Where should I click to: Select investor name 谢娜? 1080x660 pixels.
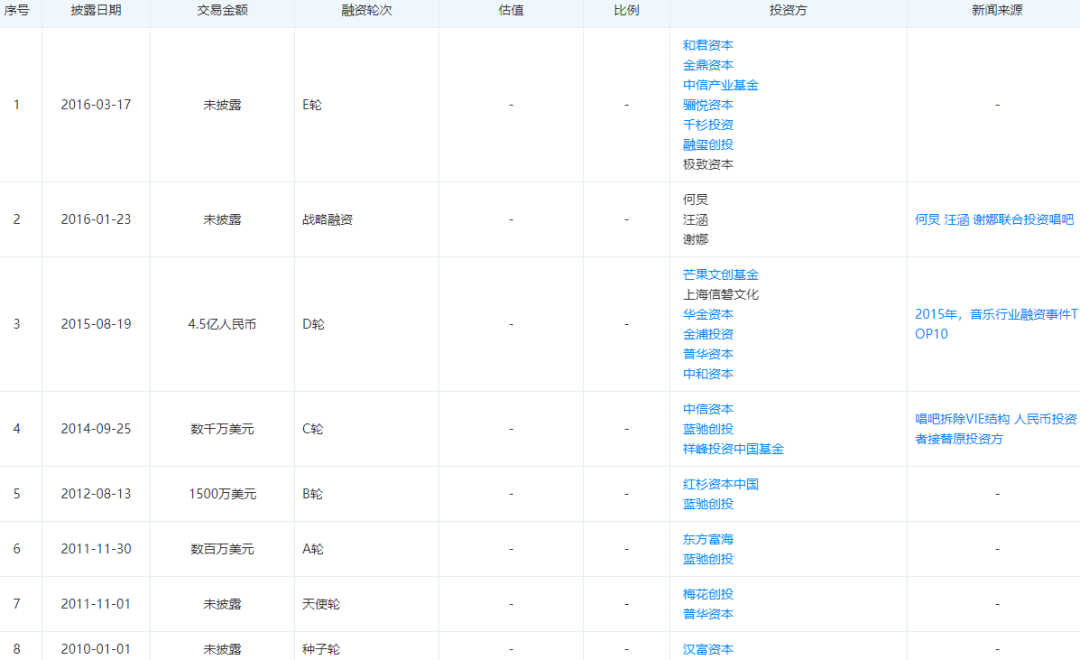[x=695, y=240]
